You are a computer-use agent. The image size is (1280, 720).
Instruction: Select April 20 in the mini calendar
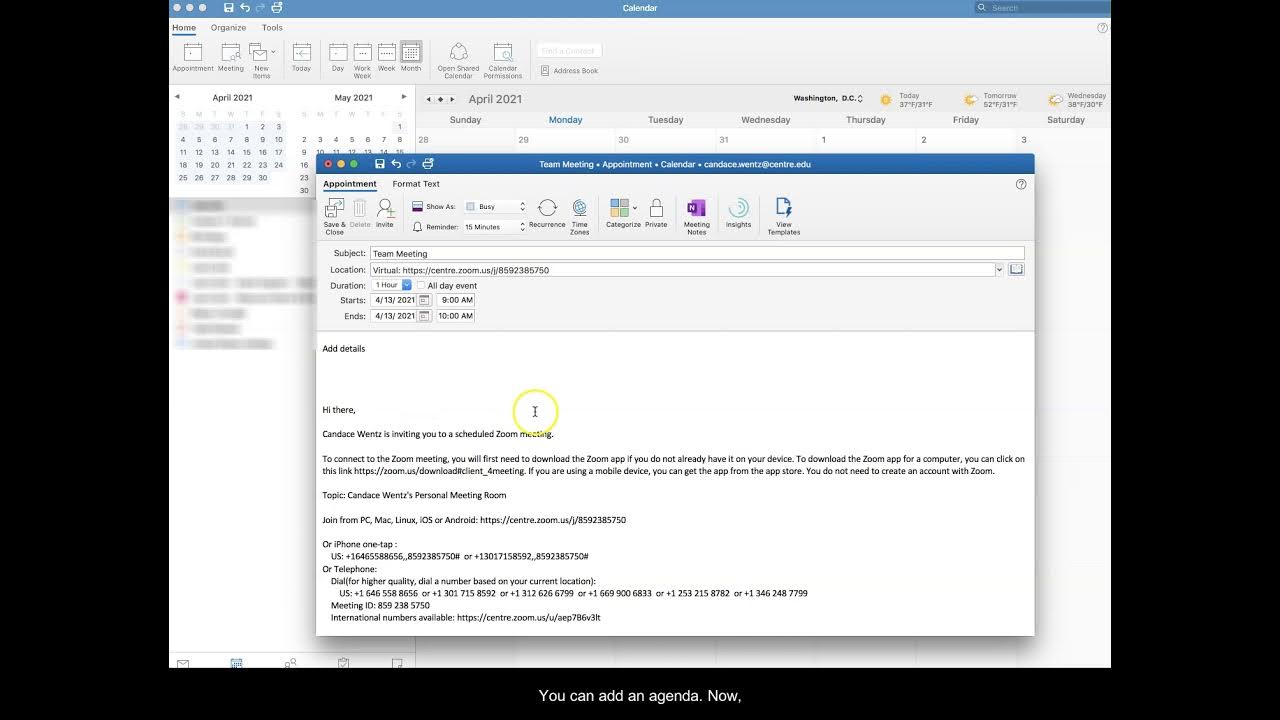tap(215, 165)
